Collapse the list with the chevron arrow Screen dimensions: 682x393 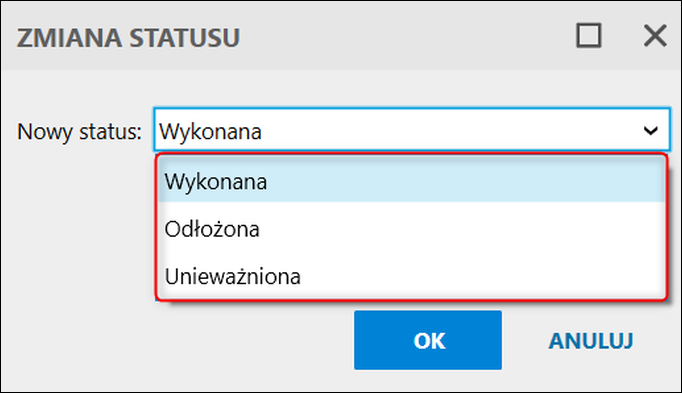pos(651,130)
